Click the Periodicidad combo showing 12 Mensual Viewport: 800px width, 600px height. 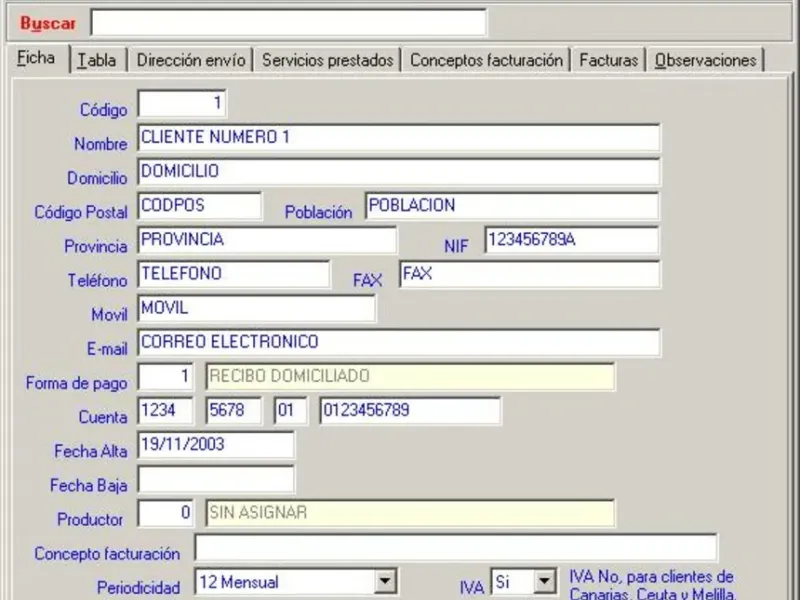[296, 582]
